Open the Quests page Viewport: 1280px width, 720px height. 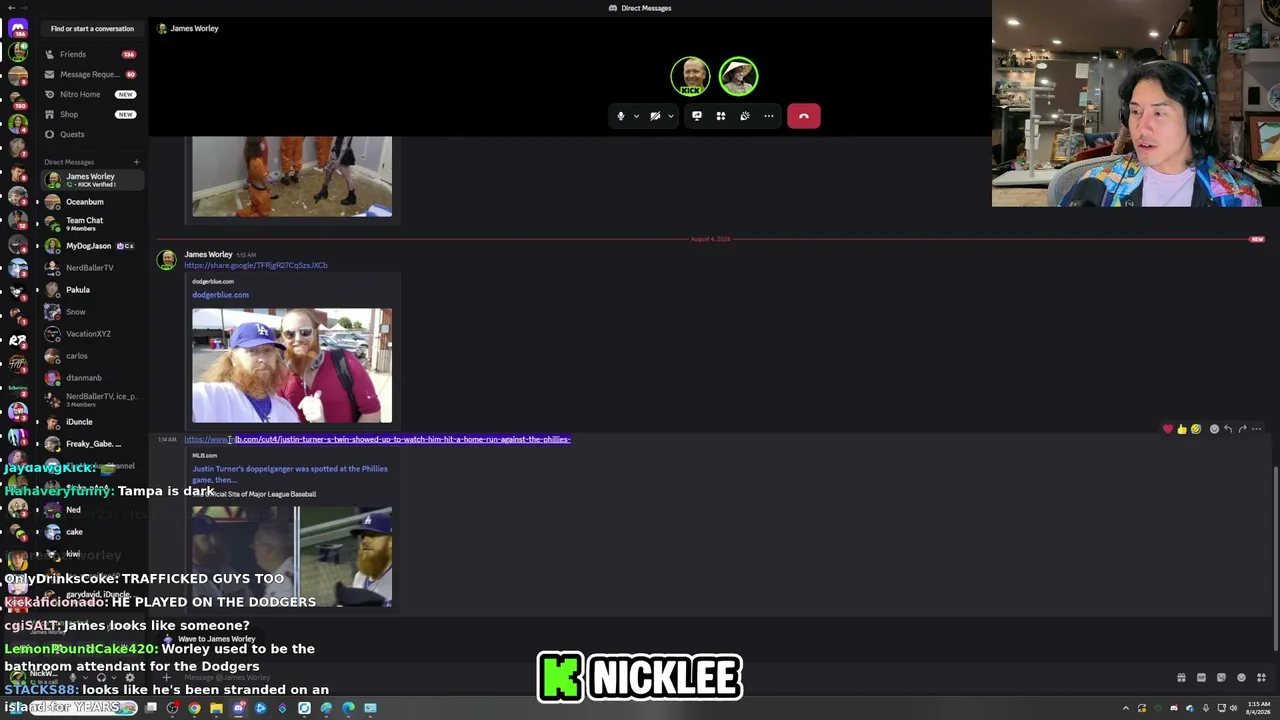click(x=90, y=134)
